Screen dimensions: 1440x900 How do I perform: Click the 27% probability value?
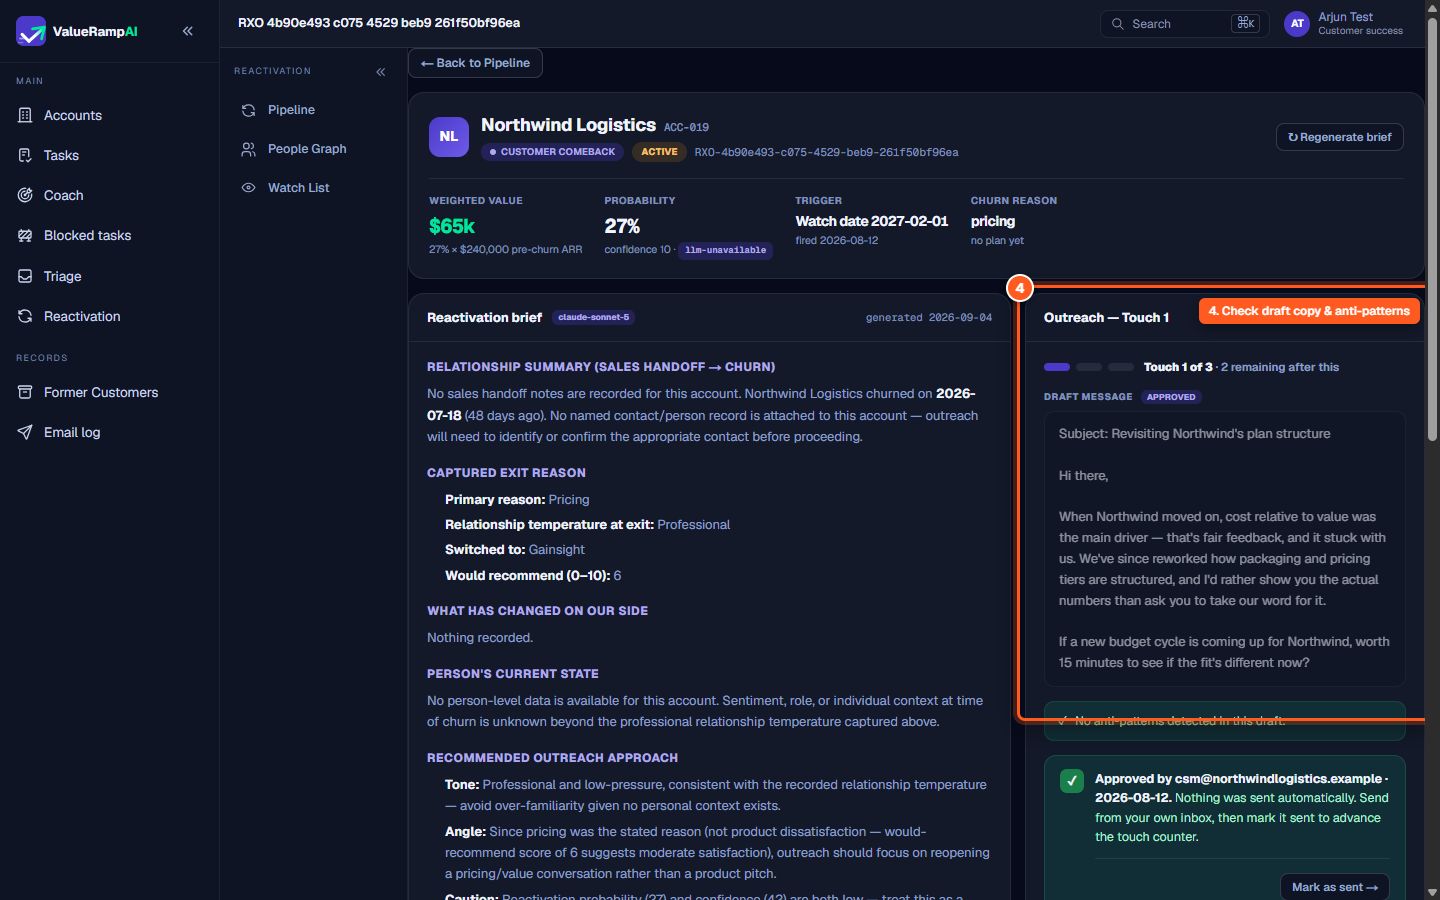pyautogui.click(x=622, y=226)
